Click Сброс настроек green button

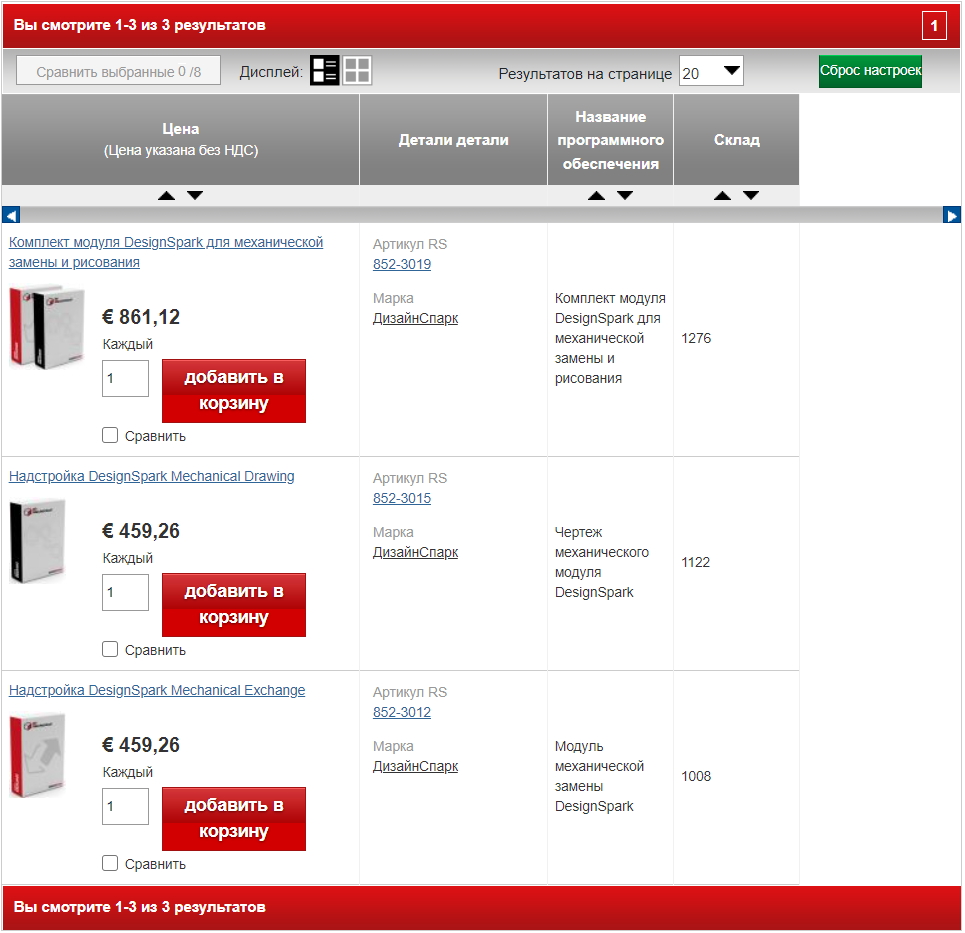(870, 71)
